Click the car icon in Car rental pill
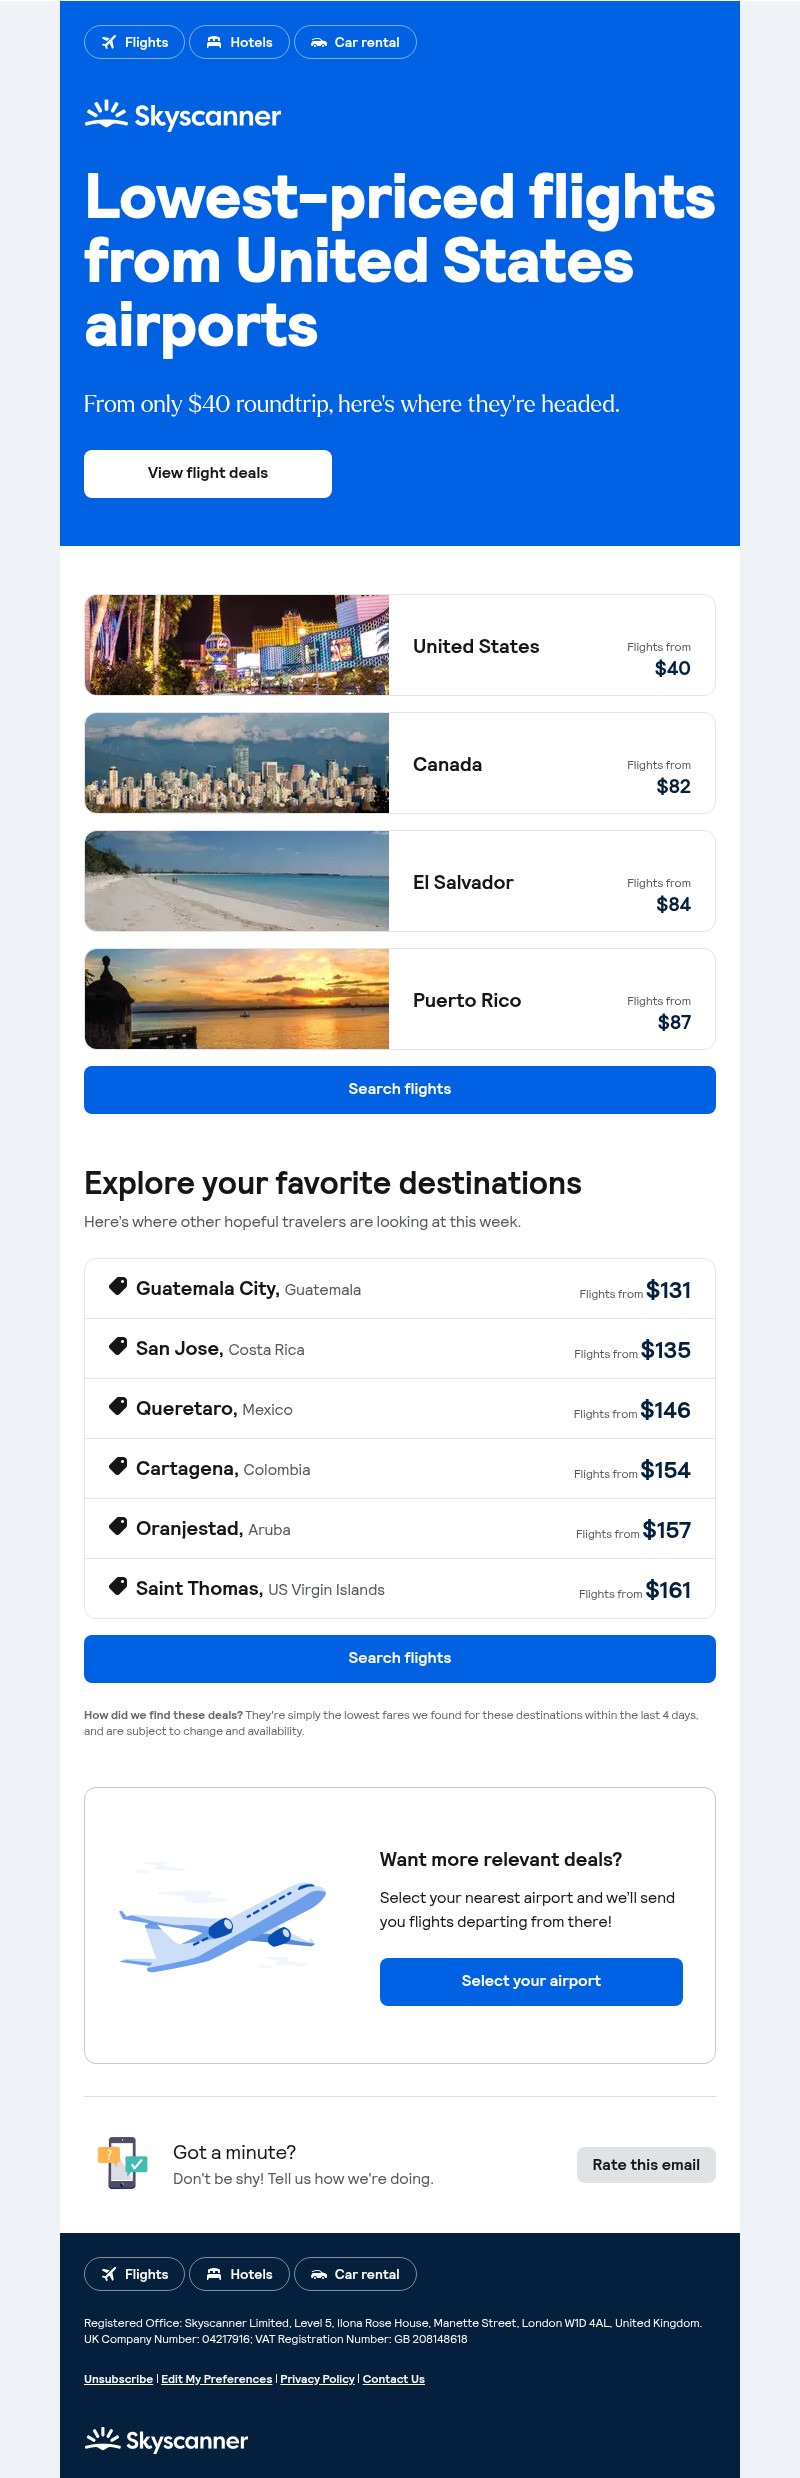This screenshot has width=800, height=2478. [x=319, y=42]
